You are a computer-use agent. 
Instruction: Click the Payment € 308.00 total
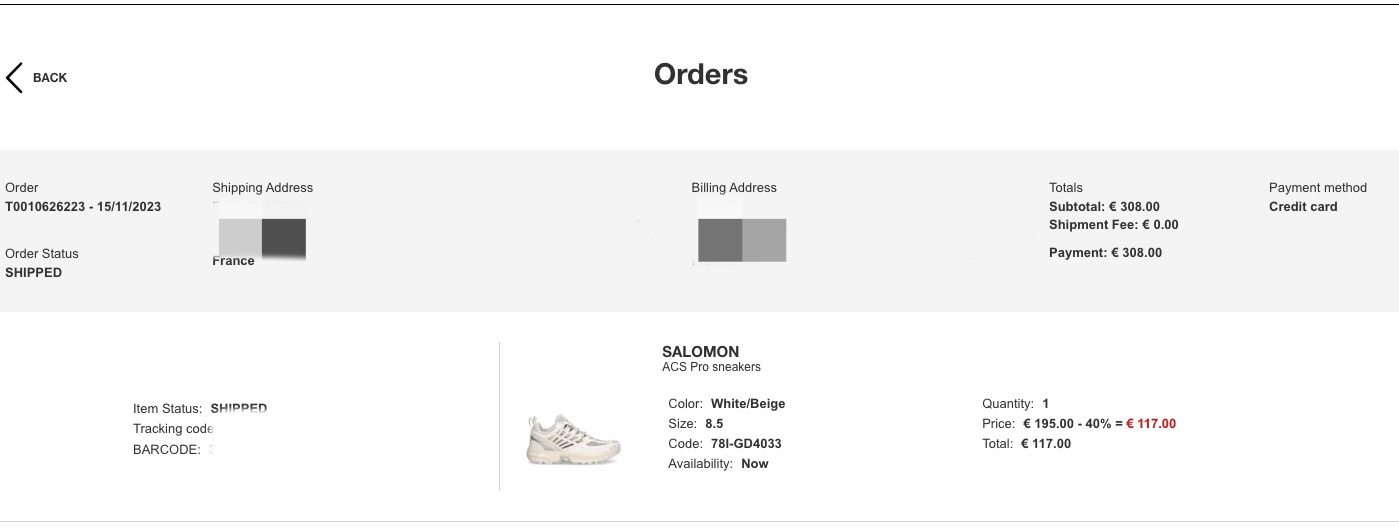(1105, 253)
